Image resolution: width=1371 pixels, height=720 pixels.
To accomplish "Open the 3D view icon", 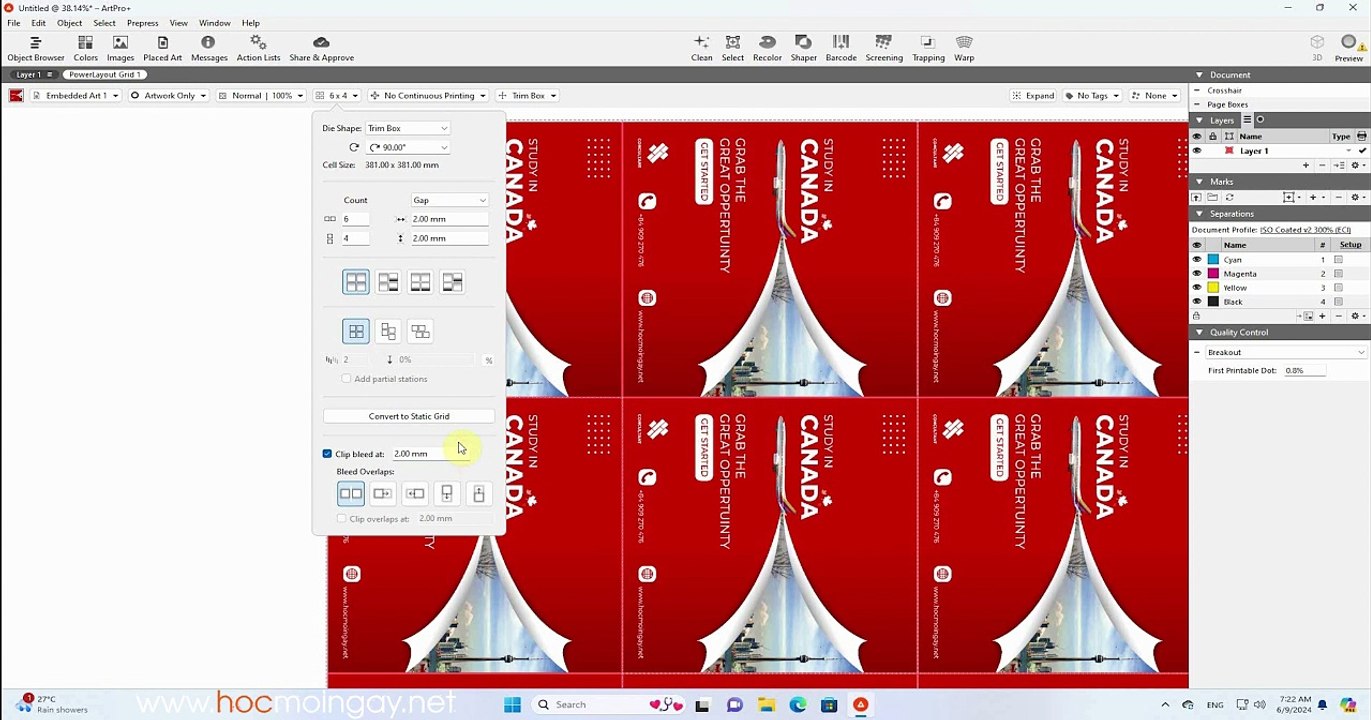I will (x=1317, y=48).
